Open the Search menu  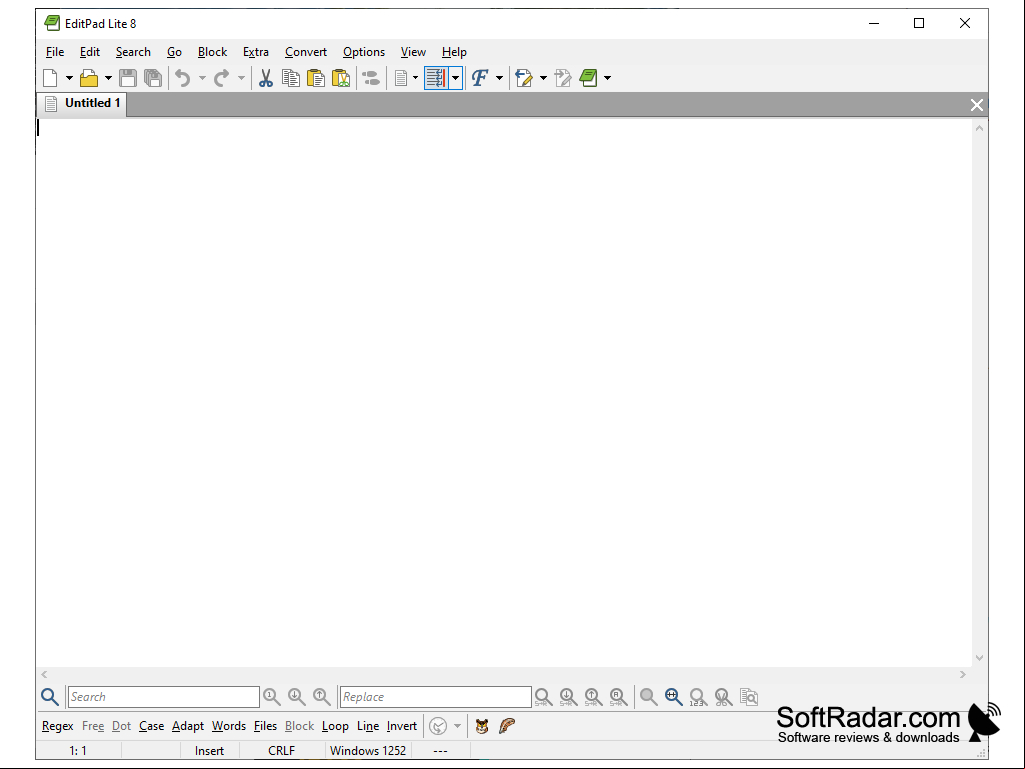(133, 52)
